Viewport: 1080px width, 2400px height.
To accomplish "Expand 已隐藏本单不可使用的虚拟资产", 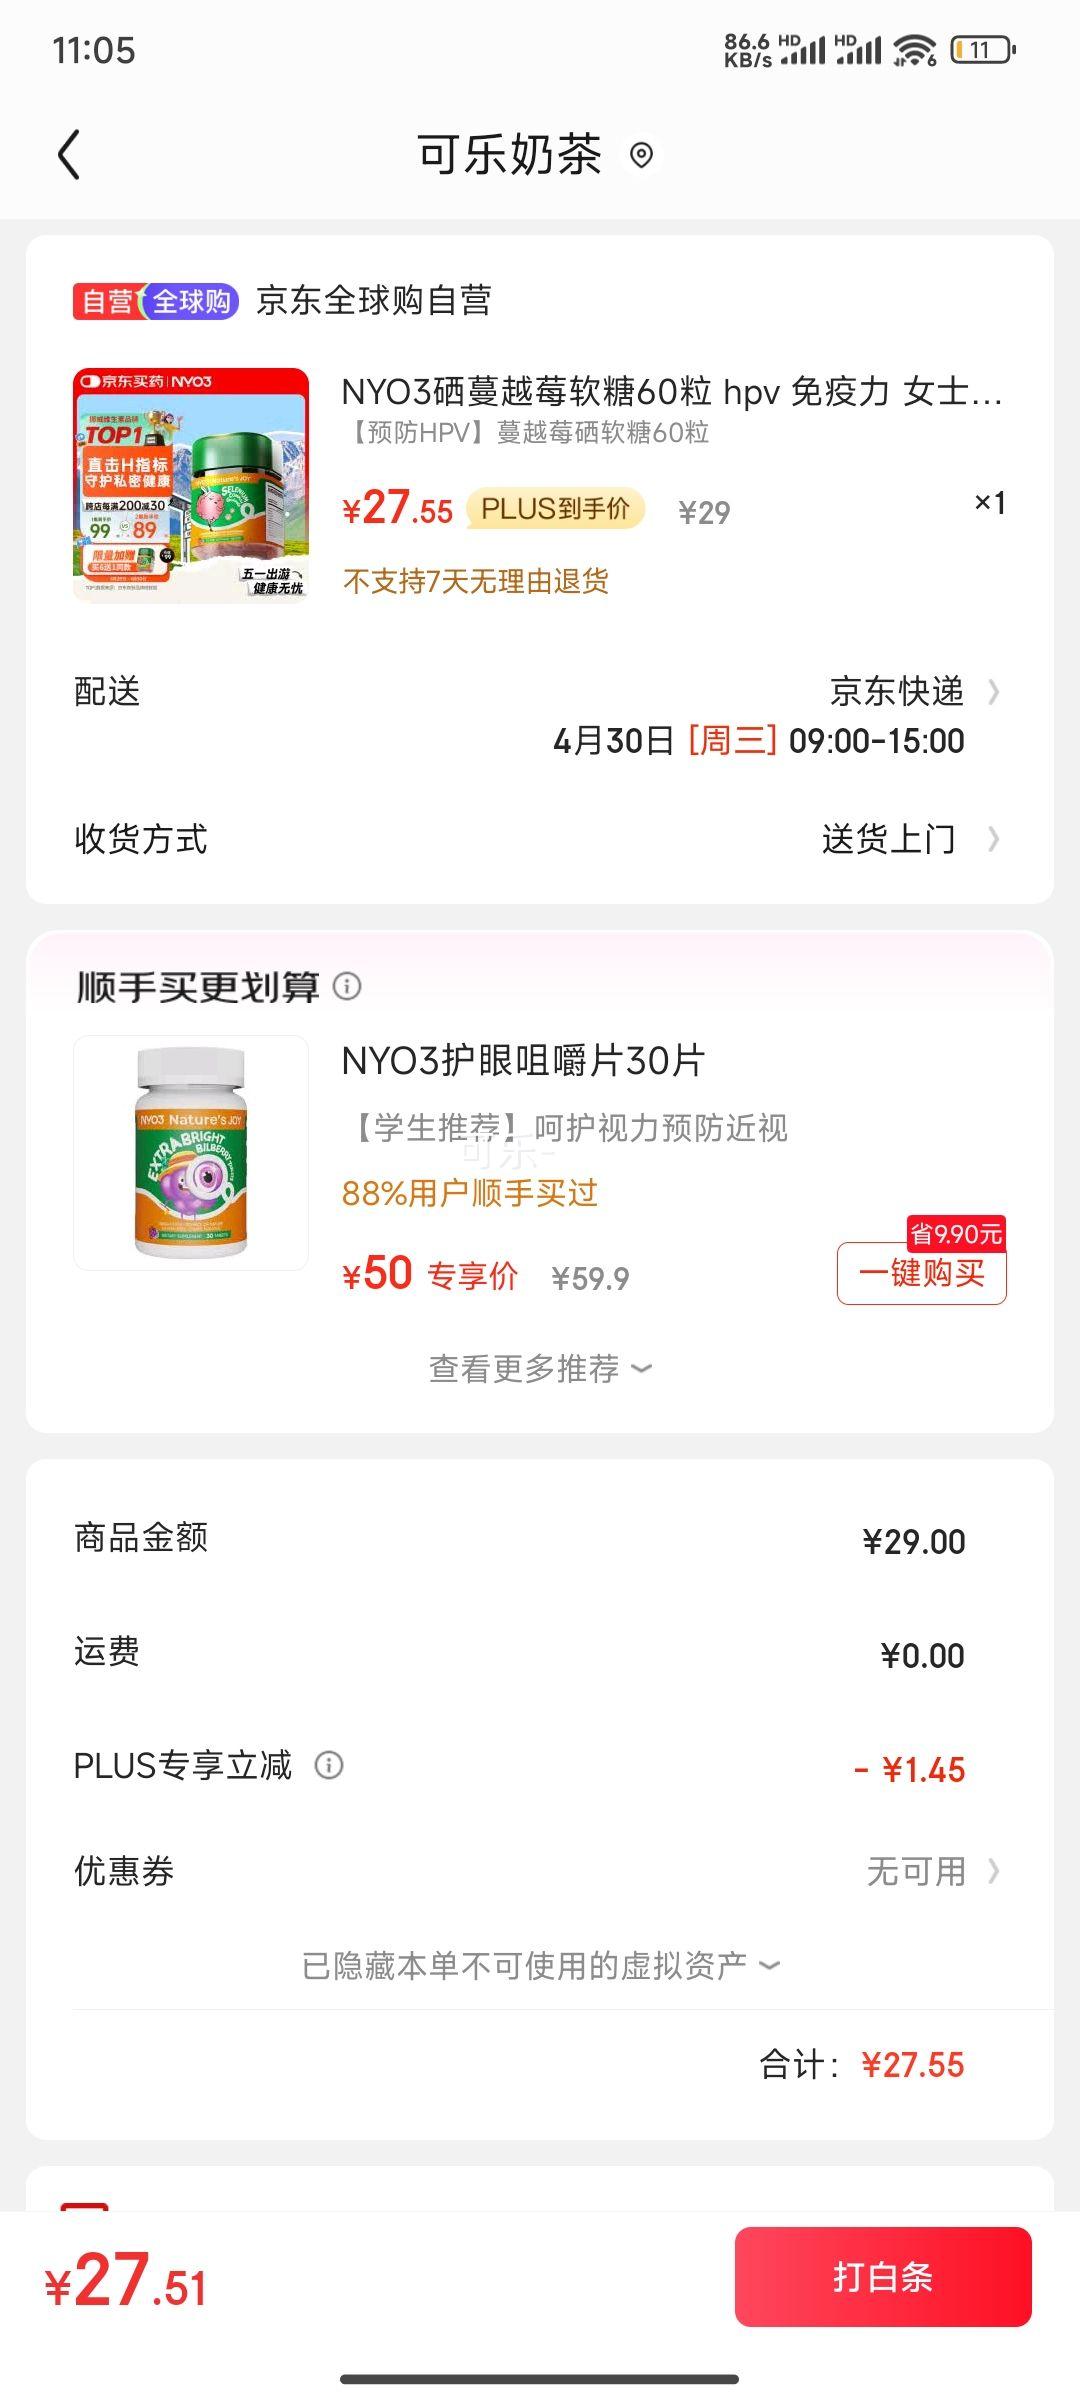I will point(540,1965).
